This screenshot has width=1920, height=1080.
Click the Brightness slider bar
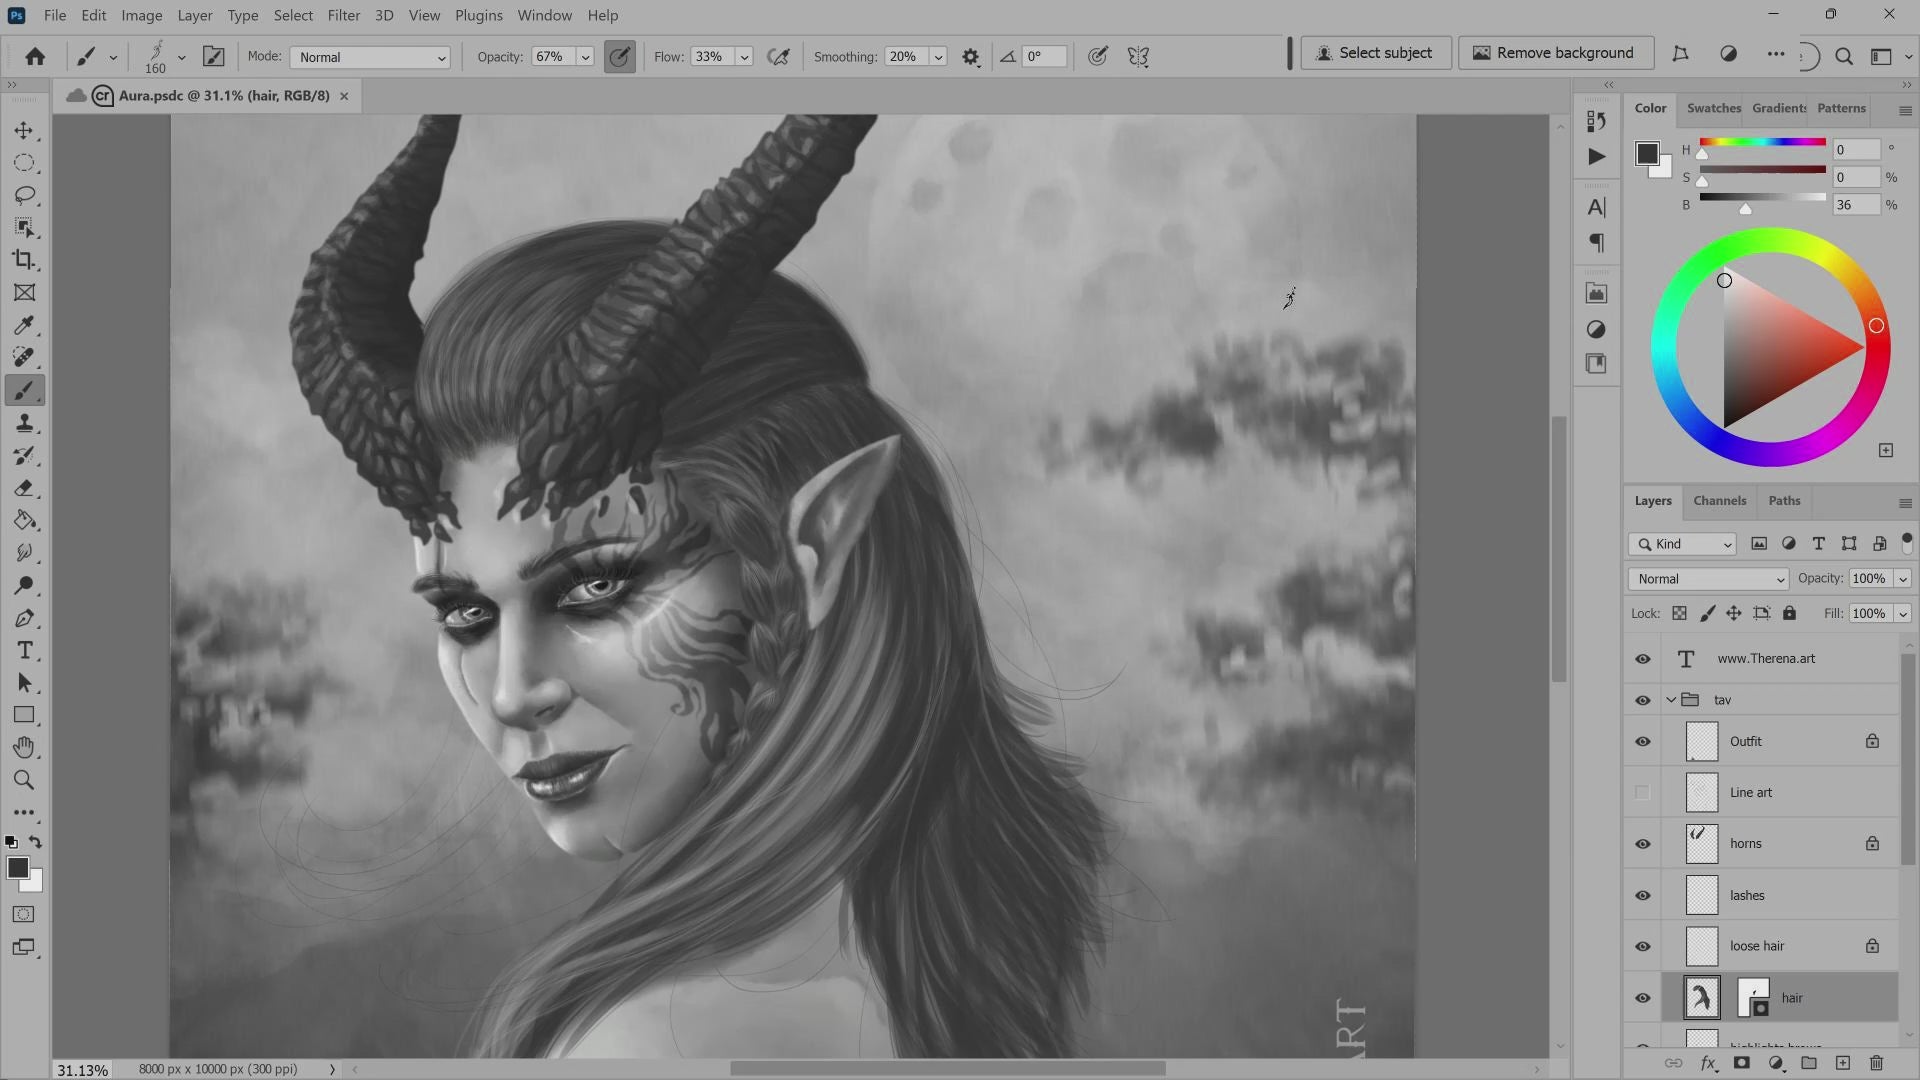point(1762,197)
